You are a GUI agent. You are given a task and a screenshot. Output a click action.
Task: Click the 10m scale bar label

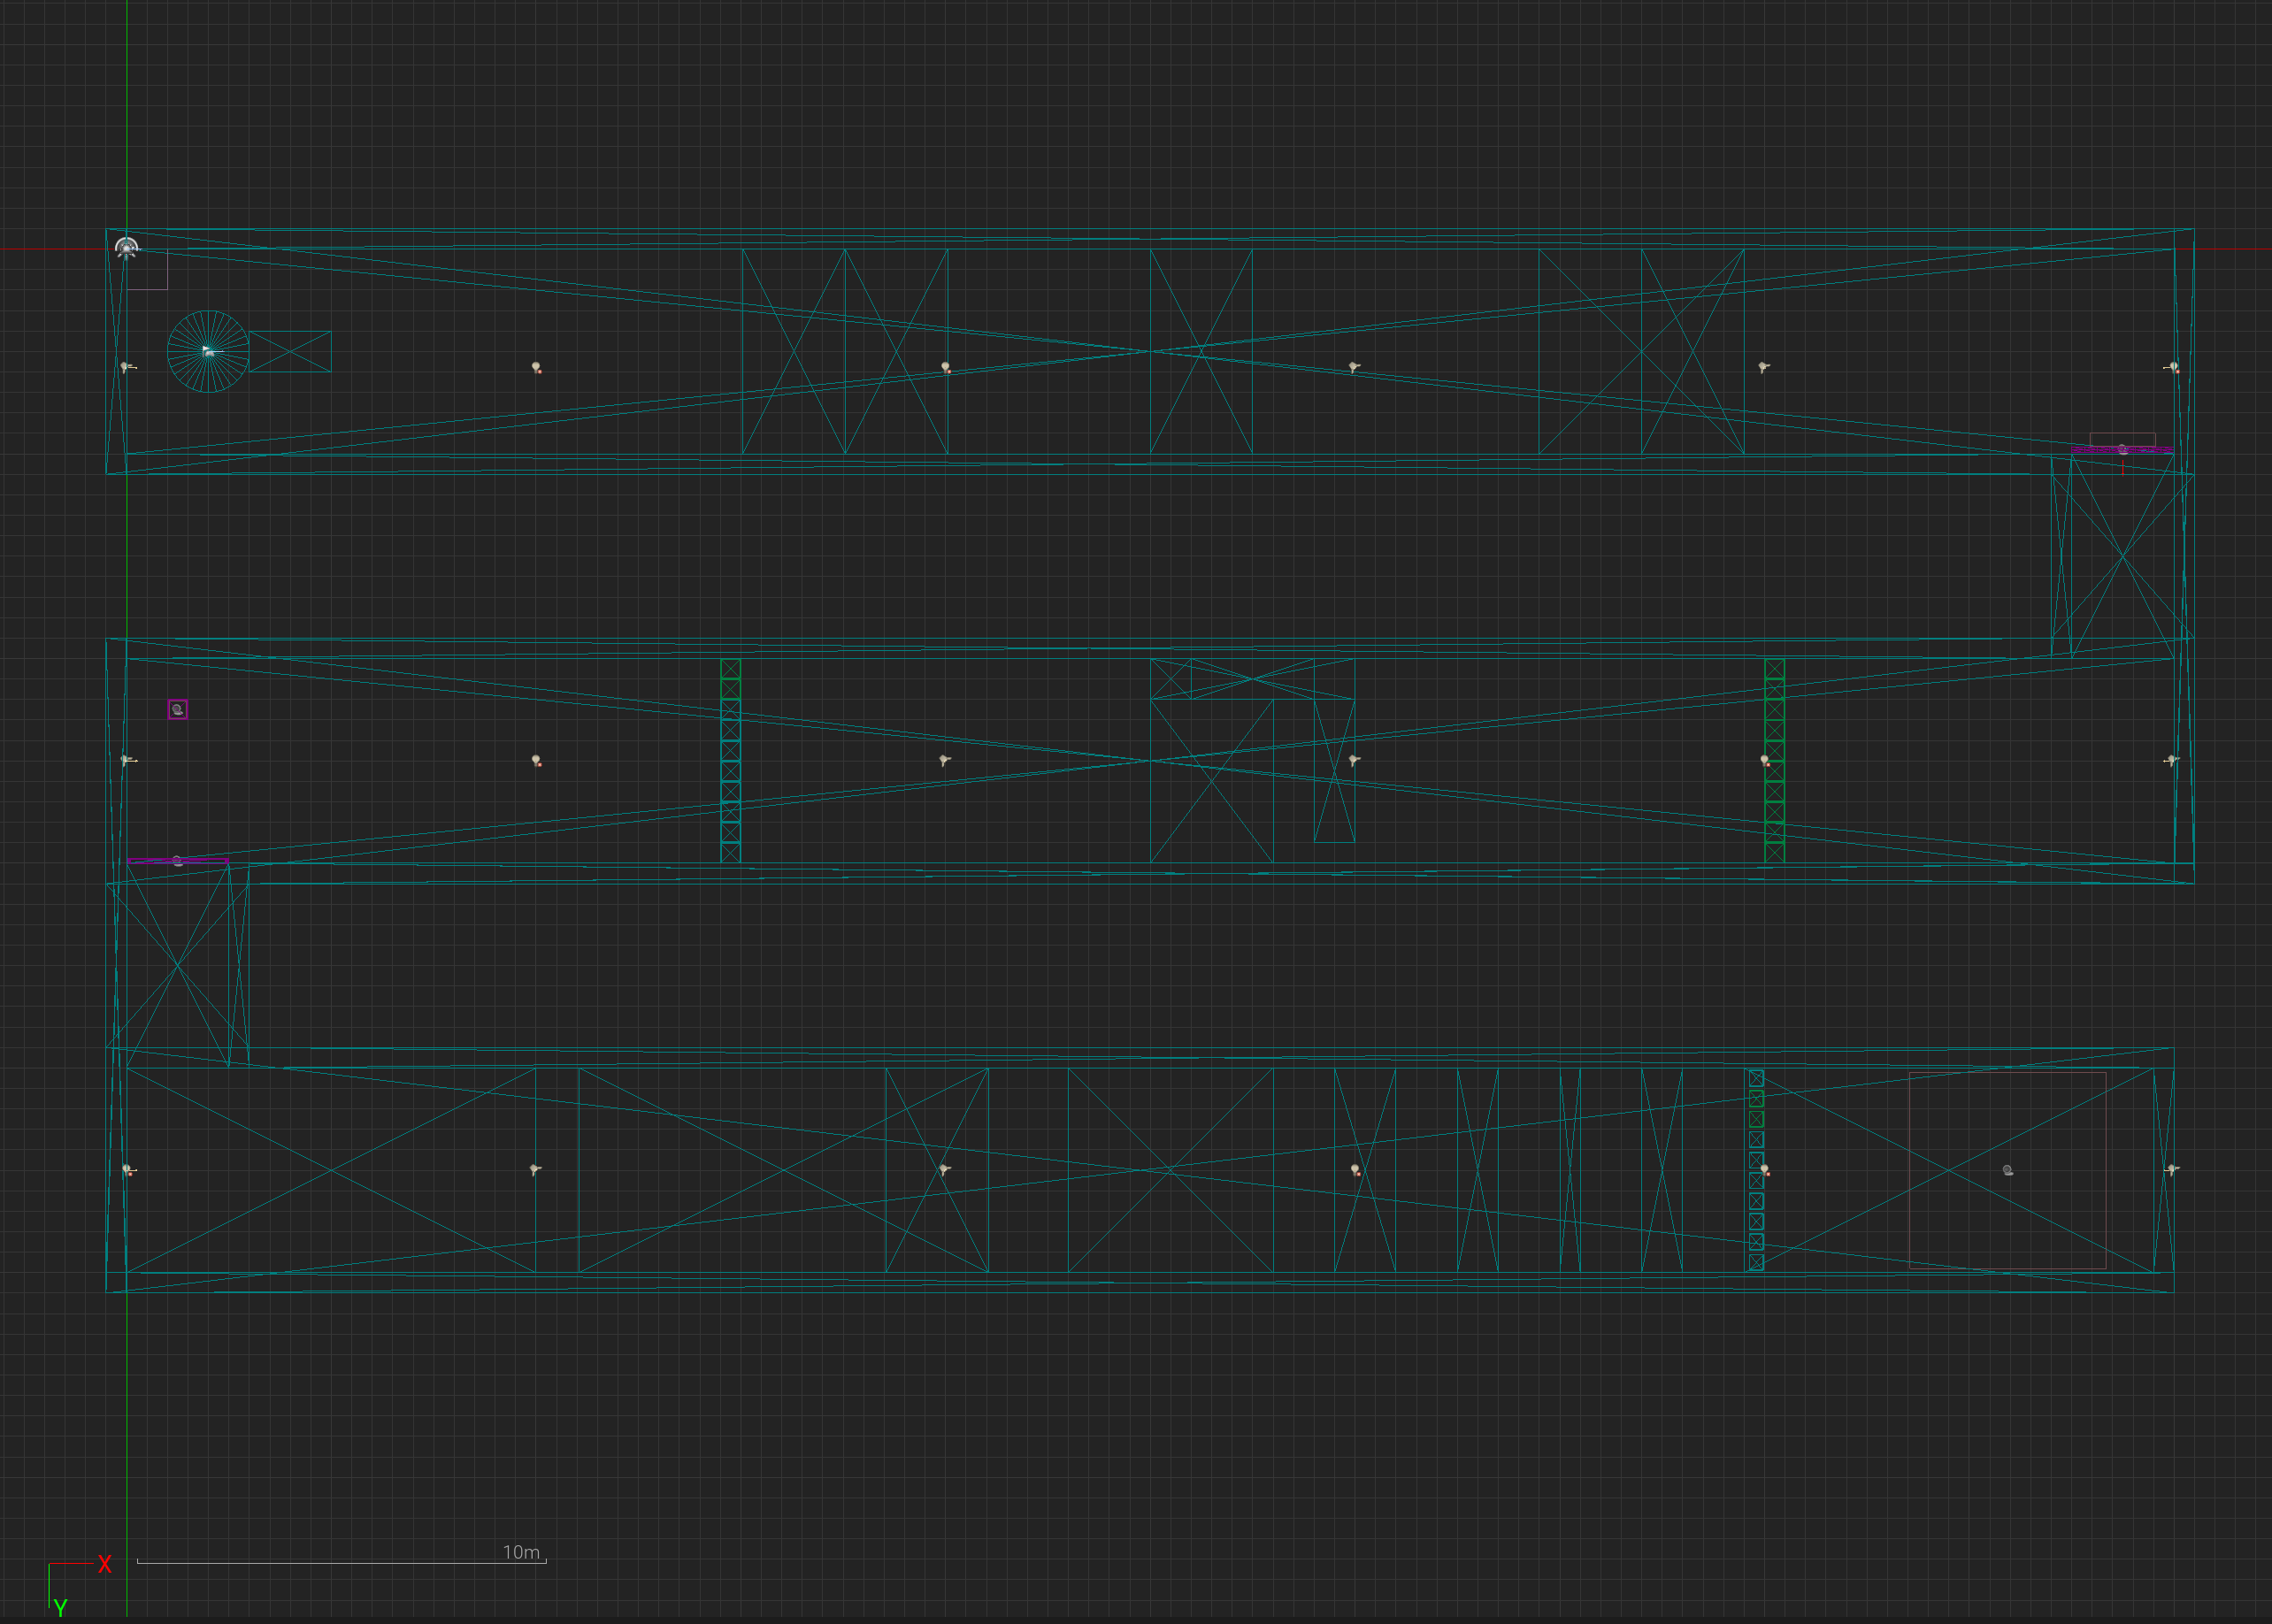pyautogui.click(x=521, y=1552)
